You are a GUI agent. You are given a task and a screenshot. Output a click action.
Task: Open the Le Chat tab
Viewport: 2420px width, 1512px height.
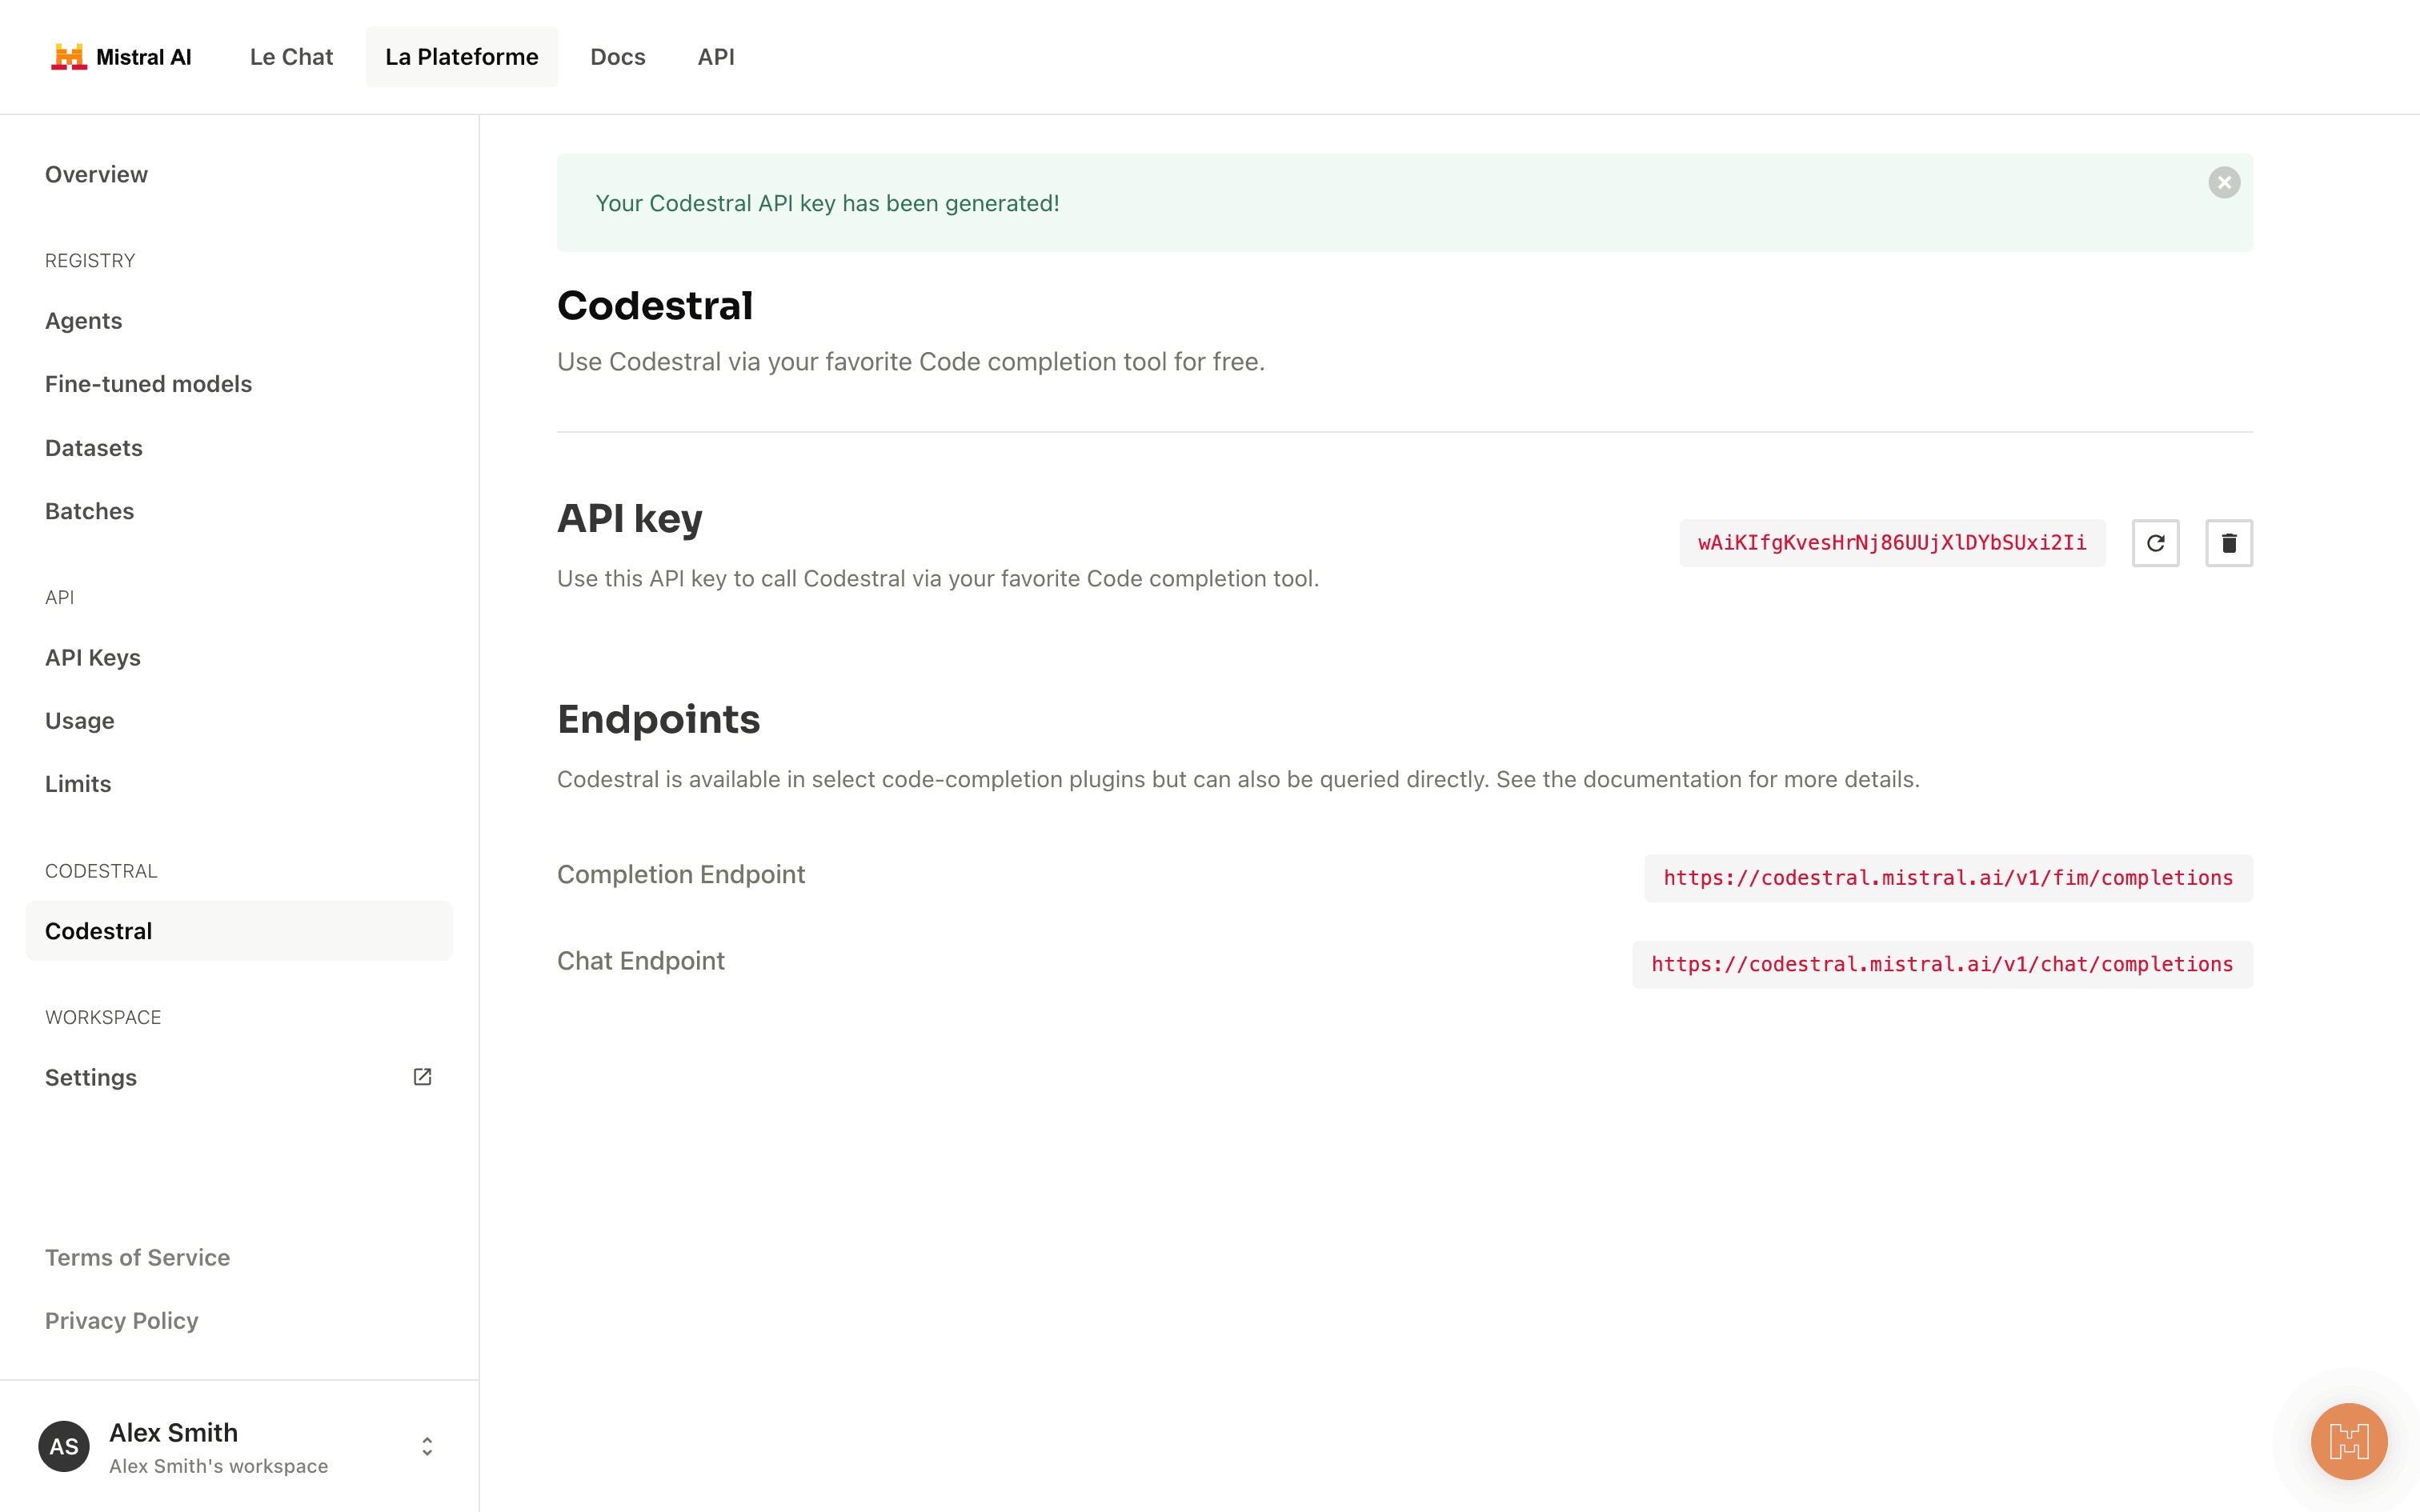tap(291, 57)
